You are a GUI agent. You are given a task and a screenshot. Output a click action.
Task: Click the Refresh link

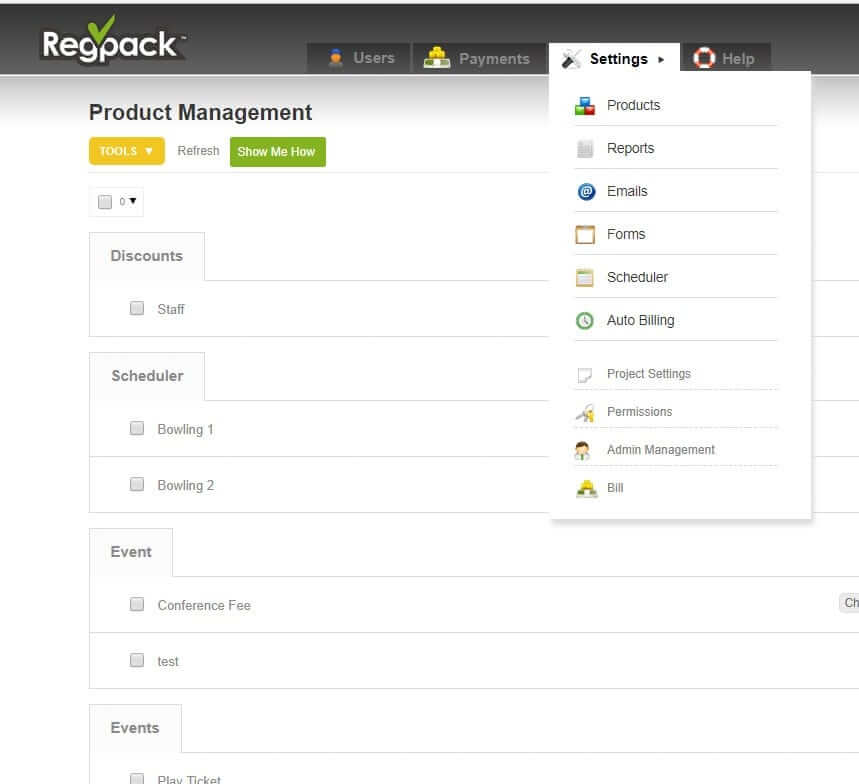point(198,151)
